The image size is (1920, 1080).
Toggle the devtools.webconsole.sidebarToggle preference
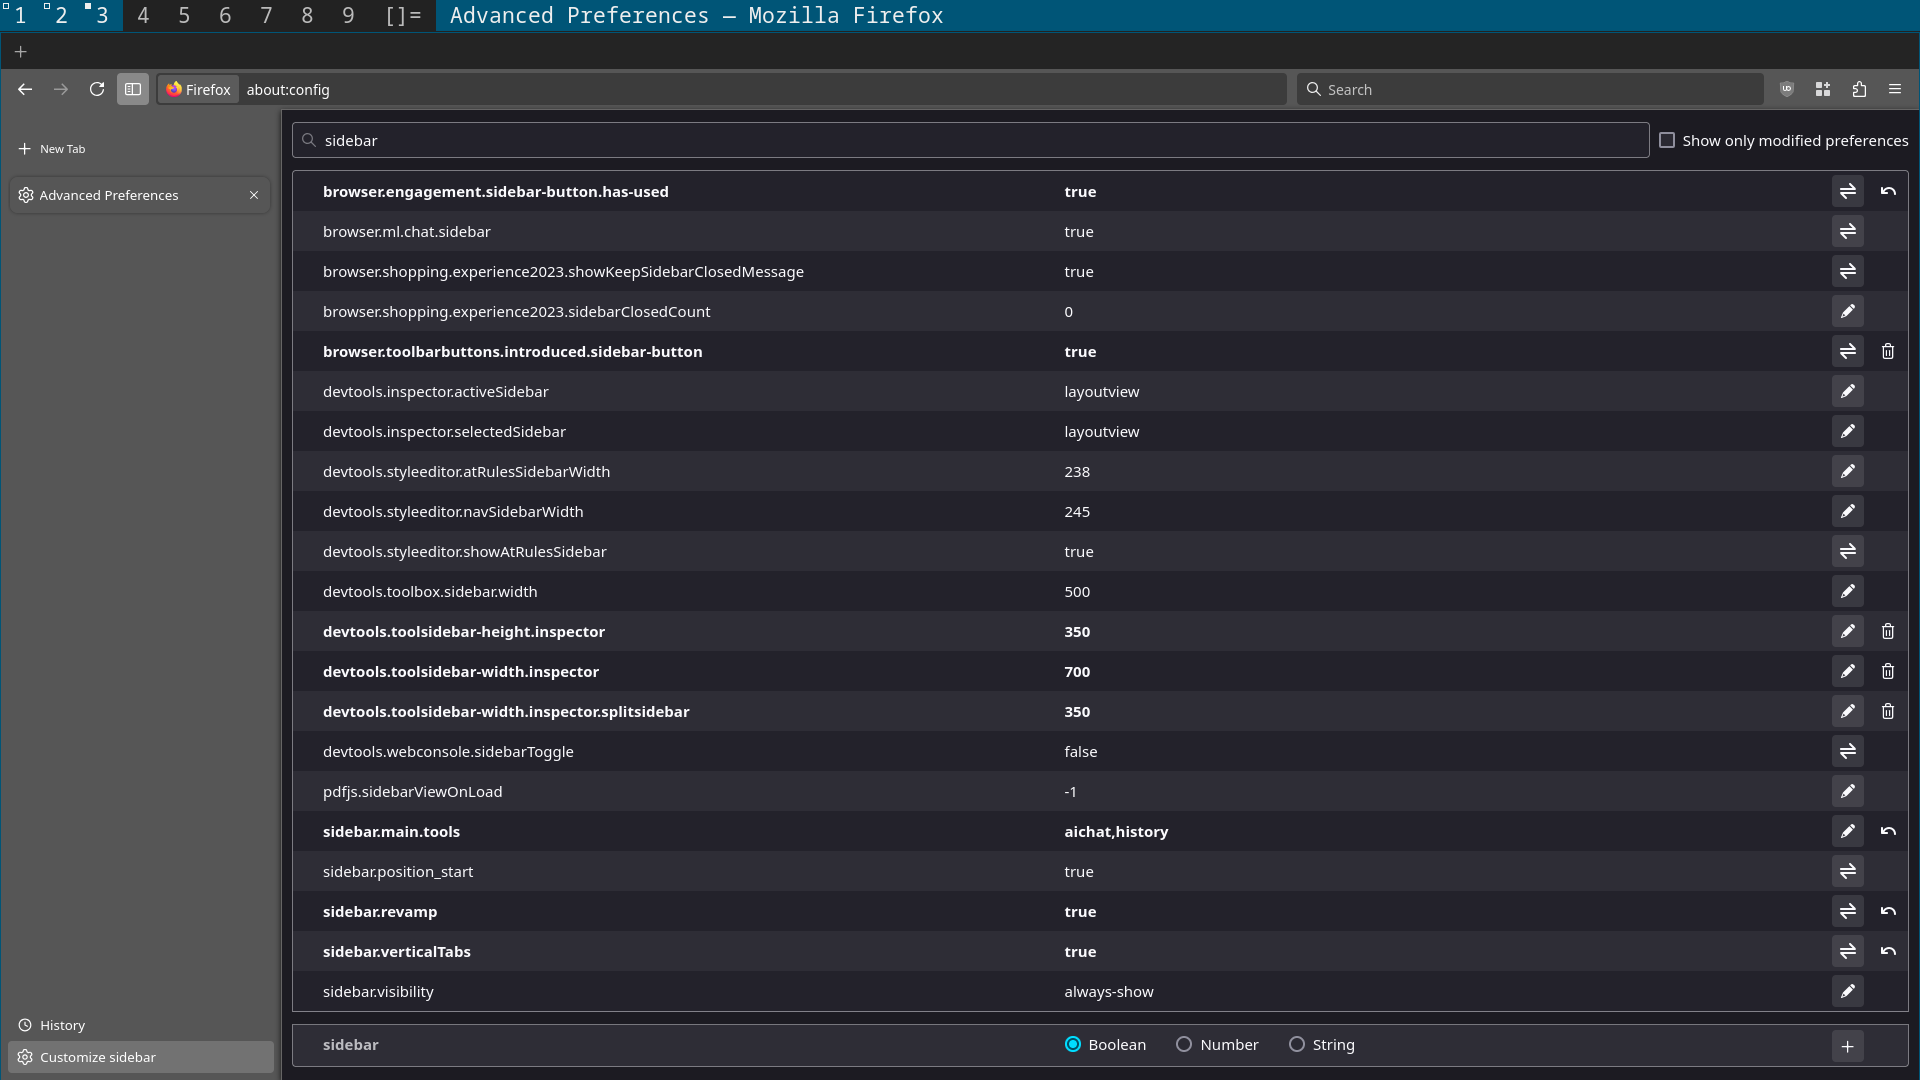click(1847, 751)
